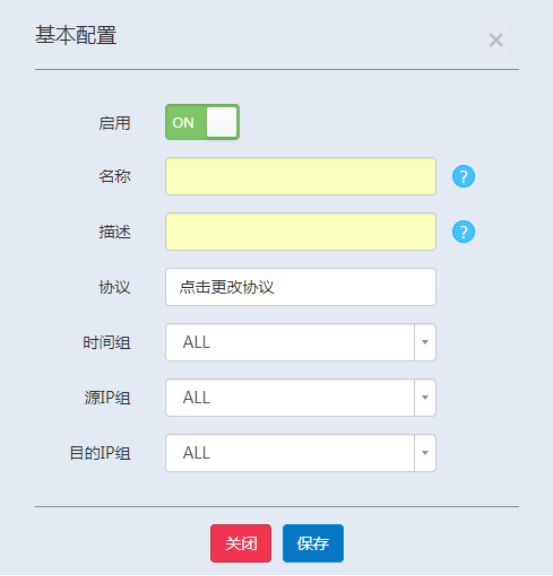Viewport: 553px width, 576px height.
Task: Click the white knob of the 启用 switch
Action: coord(222,122)
